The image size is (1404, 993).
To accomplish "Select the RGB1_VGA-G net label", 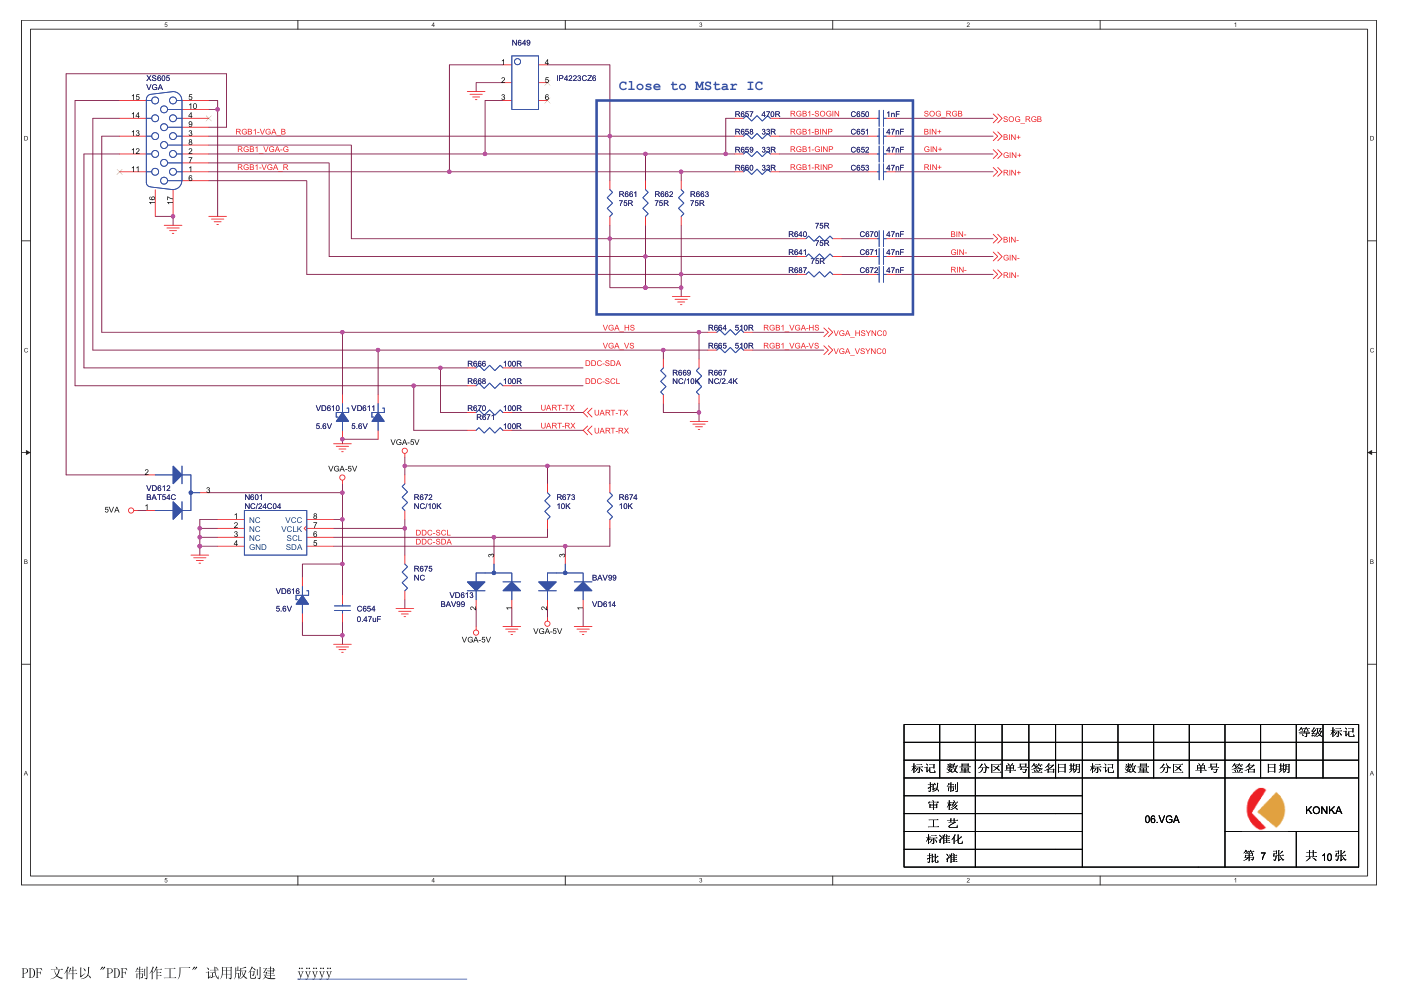I will [x=263, y=149].
